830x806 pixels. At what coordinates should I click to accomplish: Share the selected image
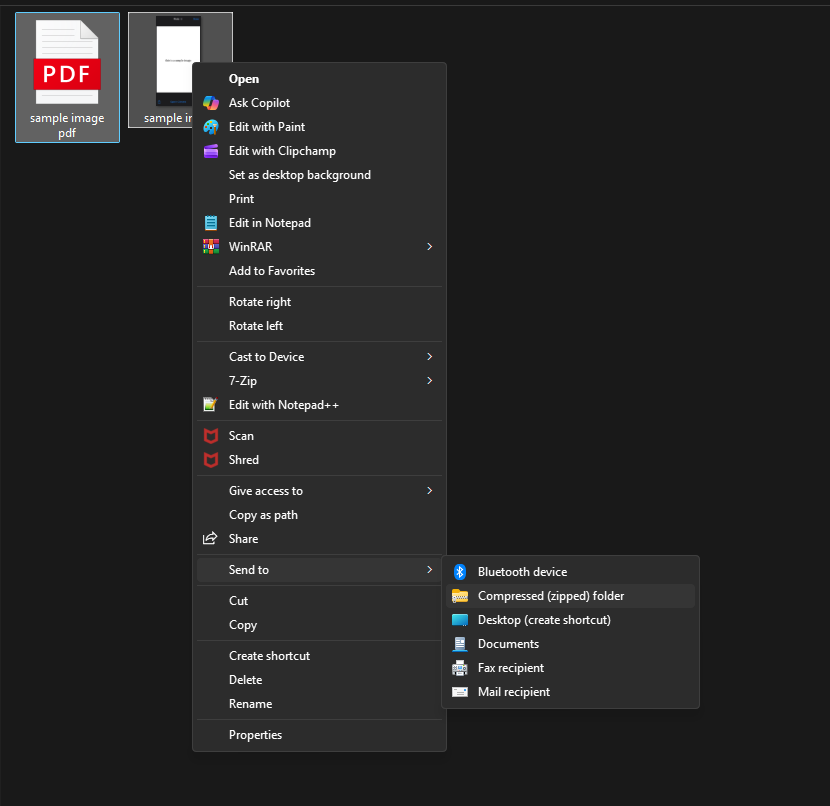[245, 538]
